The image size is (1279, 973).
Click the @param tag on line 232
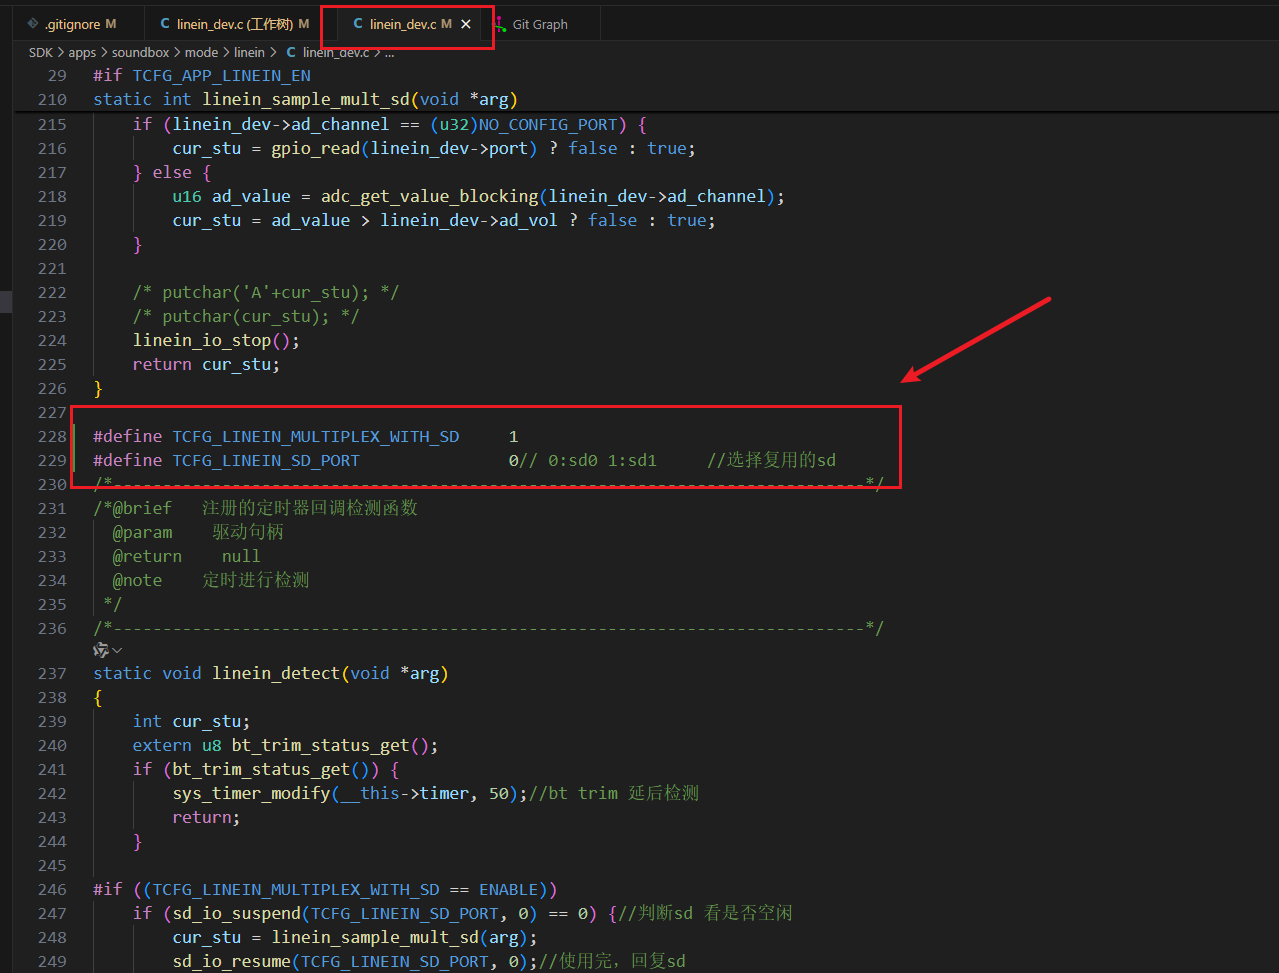[142, 532]
